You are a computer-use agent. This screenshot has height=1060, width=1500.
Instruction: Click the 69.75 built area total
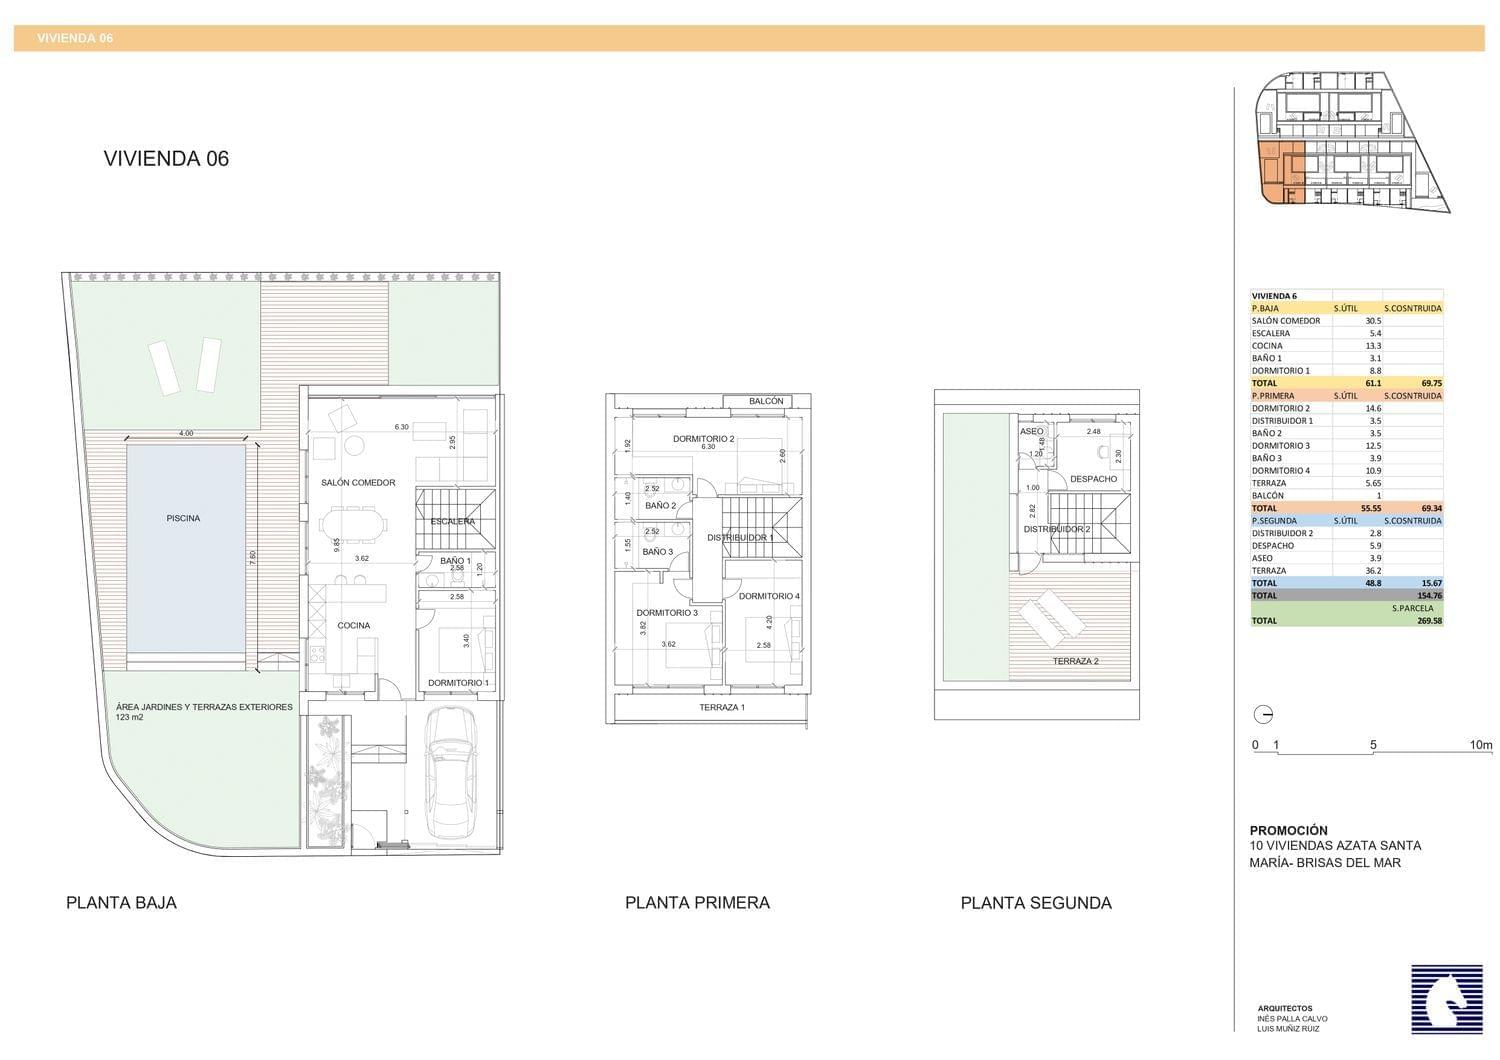click(1431, 383)
